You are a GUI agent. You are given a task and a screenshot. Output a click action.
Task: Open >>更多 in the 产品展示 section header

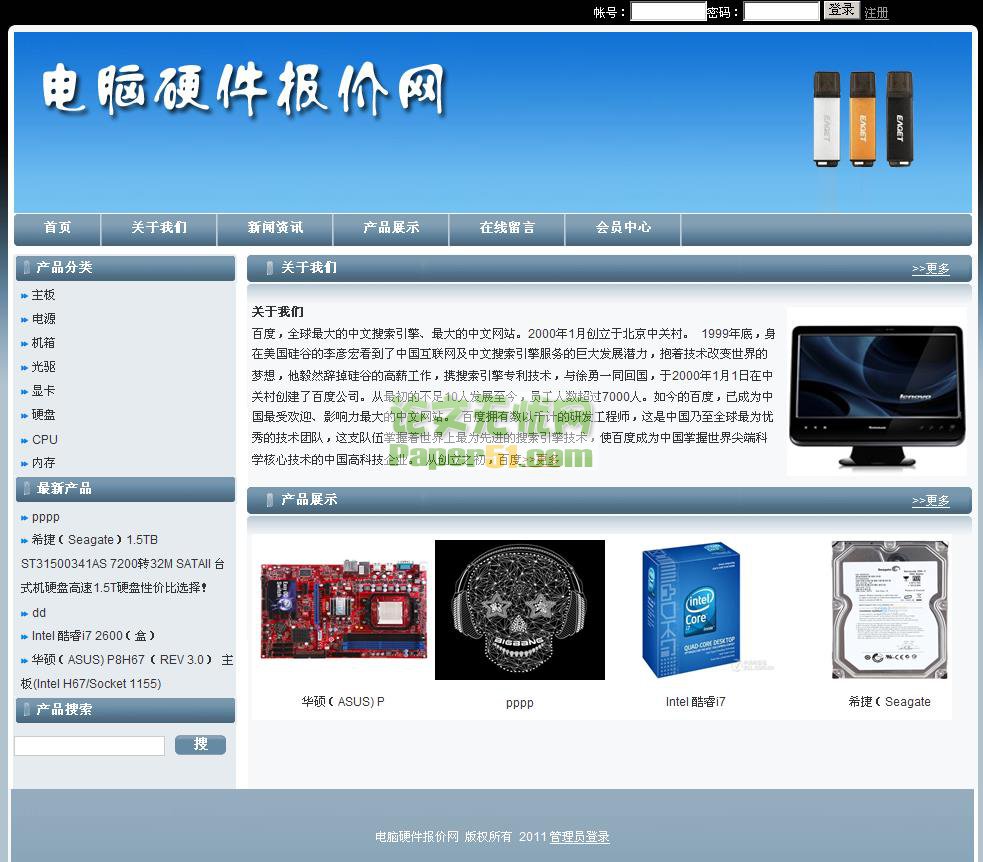point(930,500)
